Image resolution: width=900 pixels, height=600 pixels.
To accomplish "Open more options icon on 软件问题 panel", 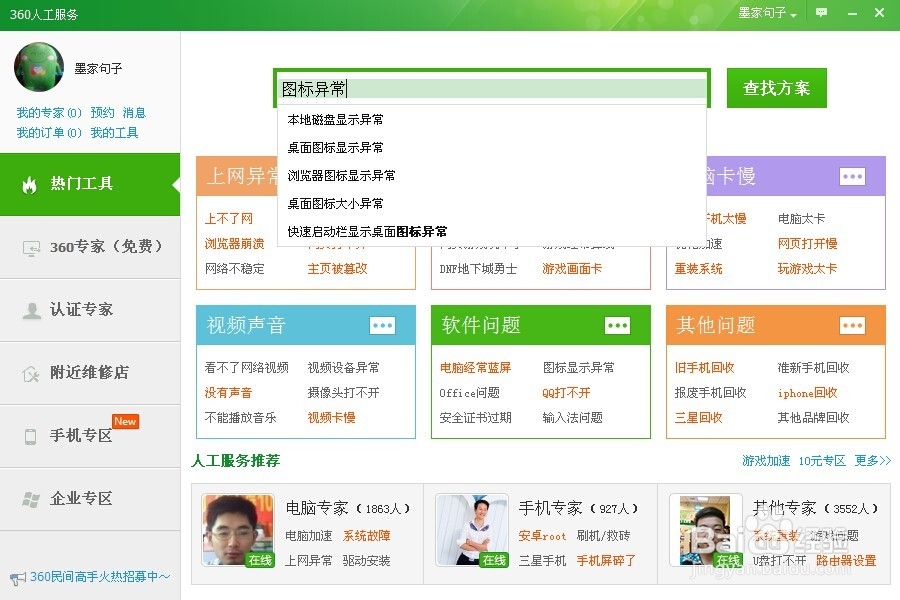I will 617,324.
